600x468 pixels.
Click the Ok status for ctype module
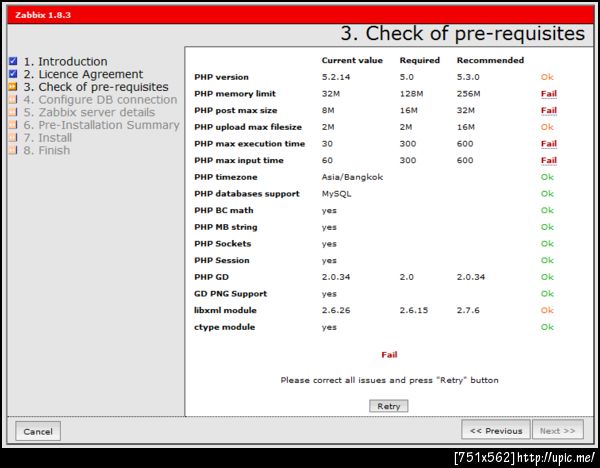pyautogui.click(x=547, y=327)
